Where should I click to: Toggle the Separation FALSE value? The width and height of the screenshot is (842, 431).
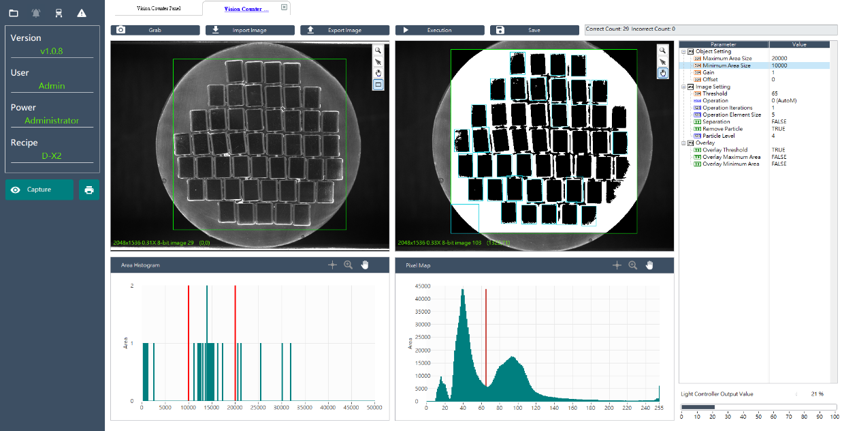779,122
